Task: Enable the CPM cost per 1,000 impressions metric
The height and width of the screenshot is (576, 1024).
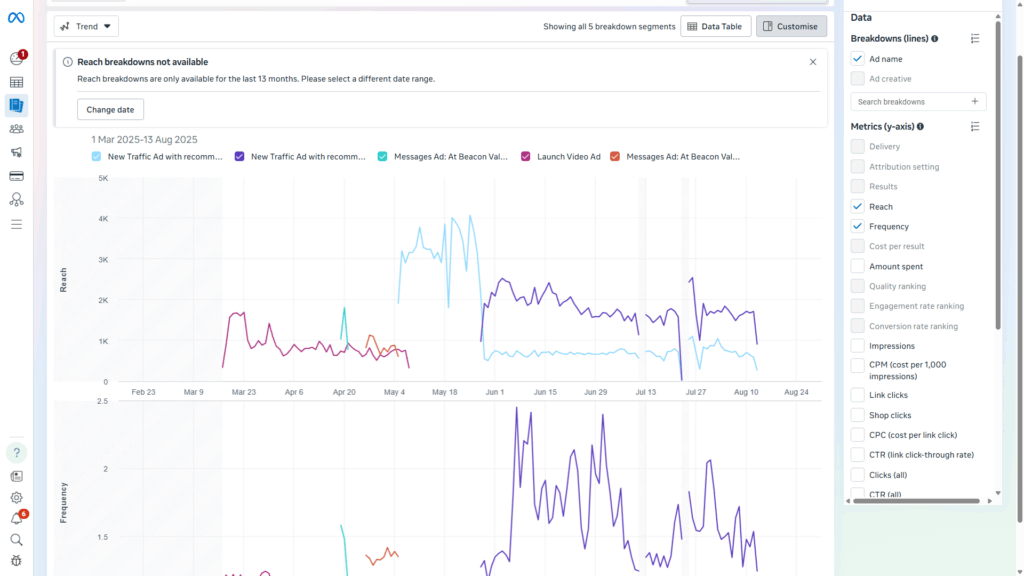Action: [857, 366]
